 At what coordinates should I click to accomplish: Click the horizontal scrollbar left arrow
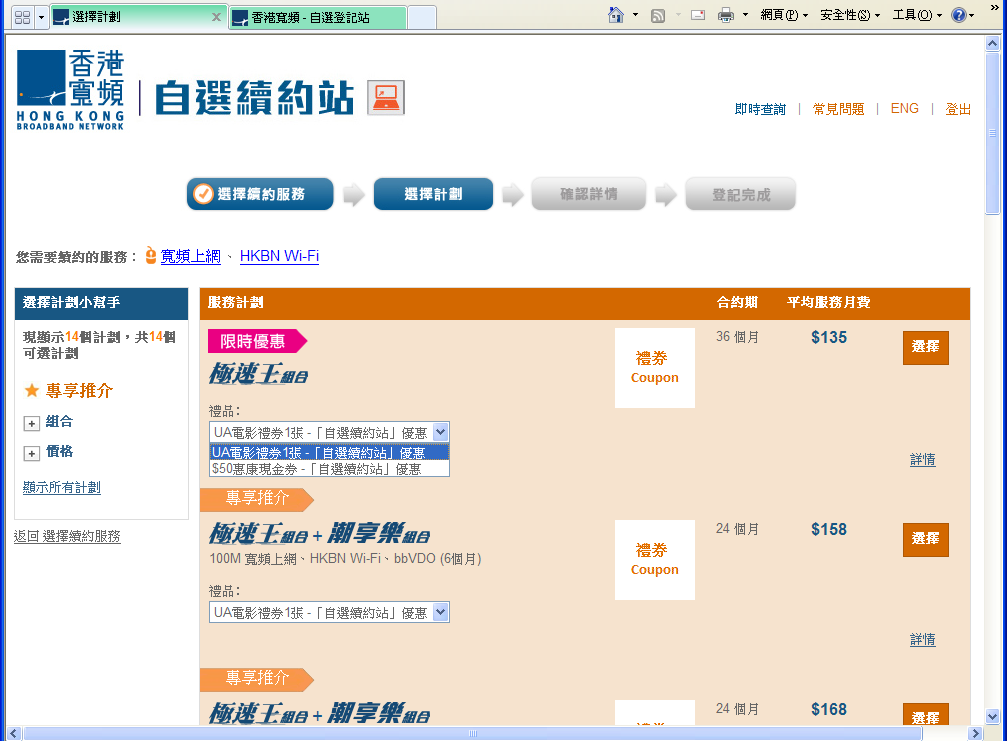[13, 733]
